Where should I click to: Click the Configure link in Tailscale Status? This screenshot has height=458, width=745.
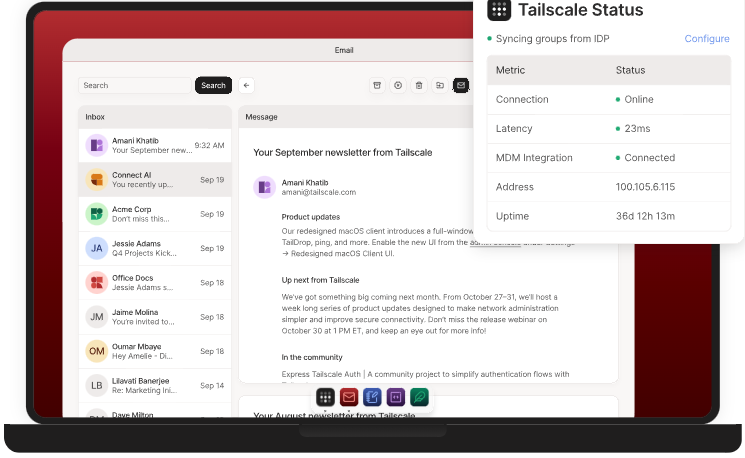pyautogui.click(x=707, y=39)
